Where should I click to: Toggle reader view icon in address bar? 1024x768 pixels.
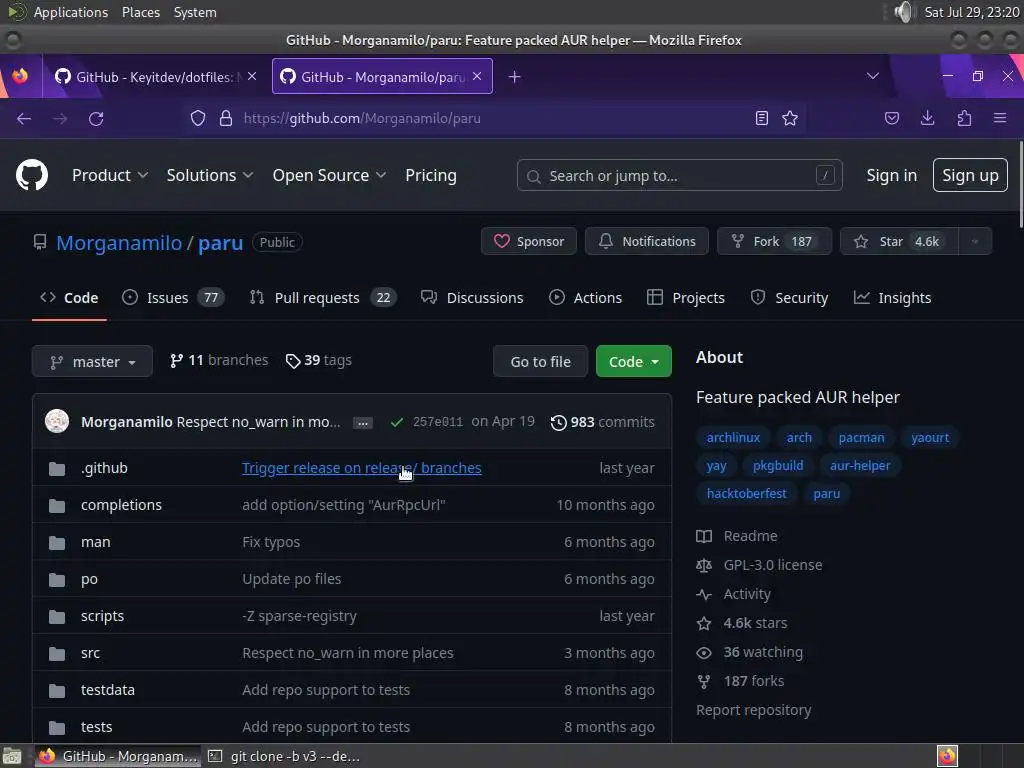point(761,118)
